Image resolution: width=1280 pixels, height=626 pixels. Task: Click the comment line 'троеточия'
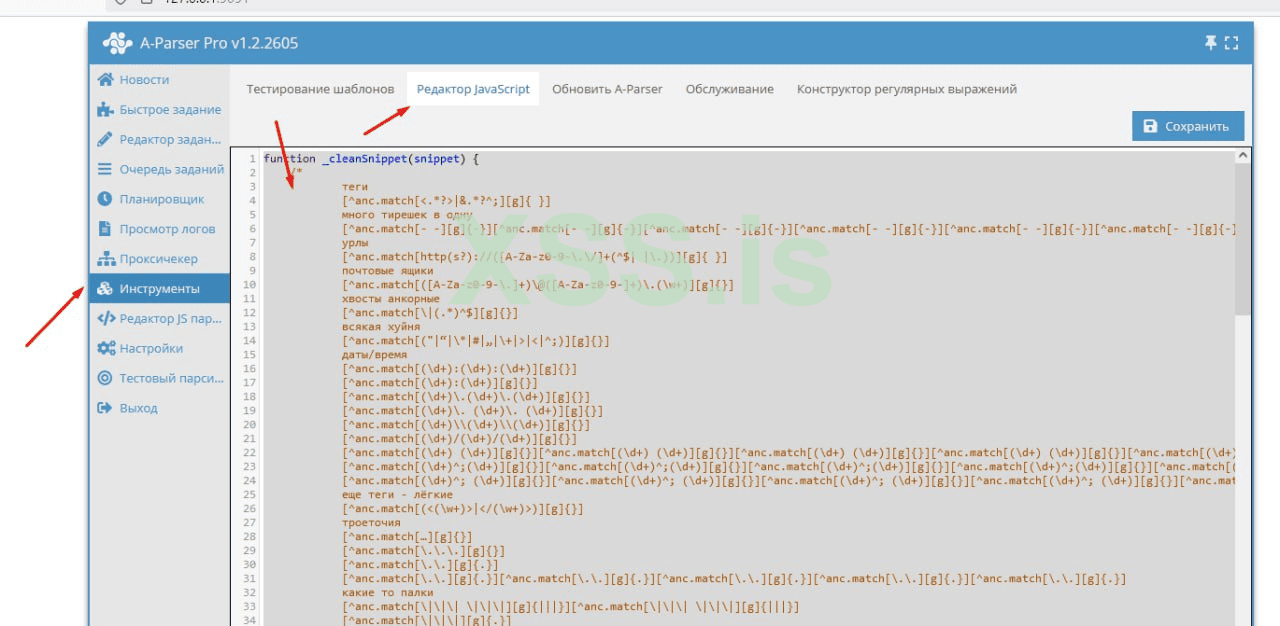(371, 523)
